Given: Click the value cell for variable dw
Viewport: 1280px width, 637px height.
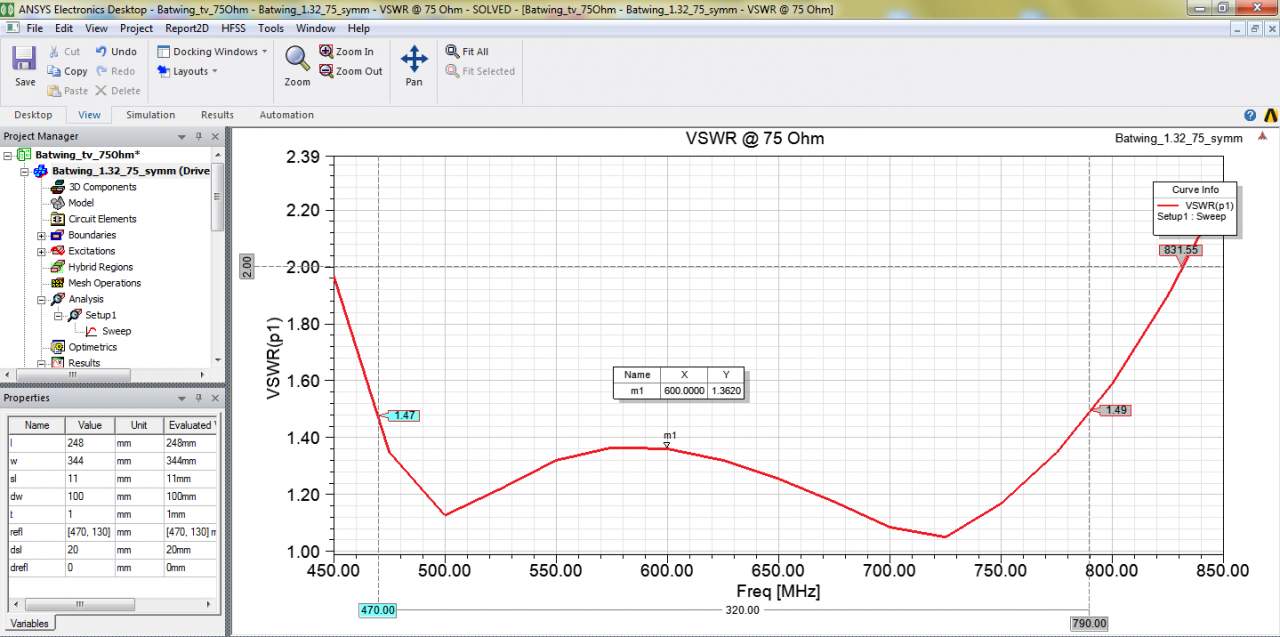Looking at the screenshot, I should pyautogui.click(x=89, y=496).
